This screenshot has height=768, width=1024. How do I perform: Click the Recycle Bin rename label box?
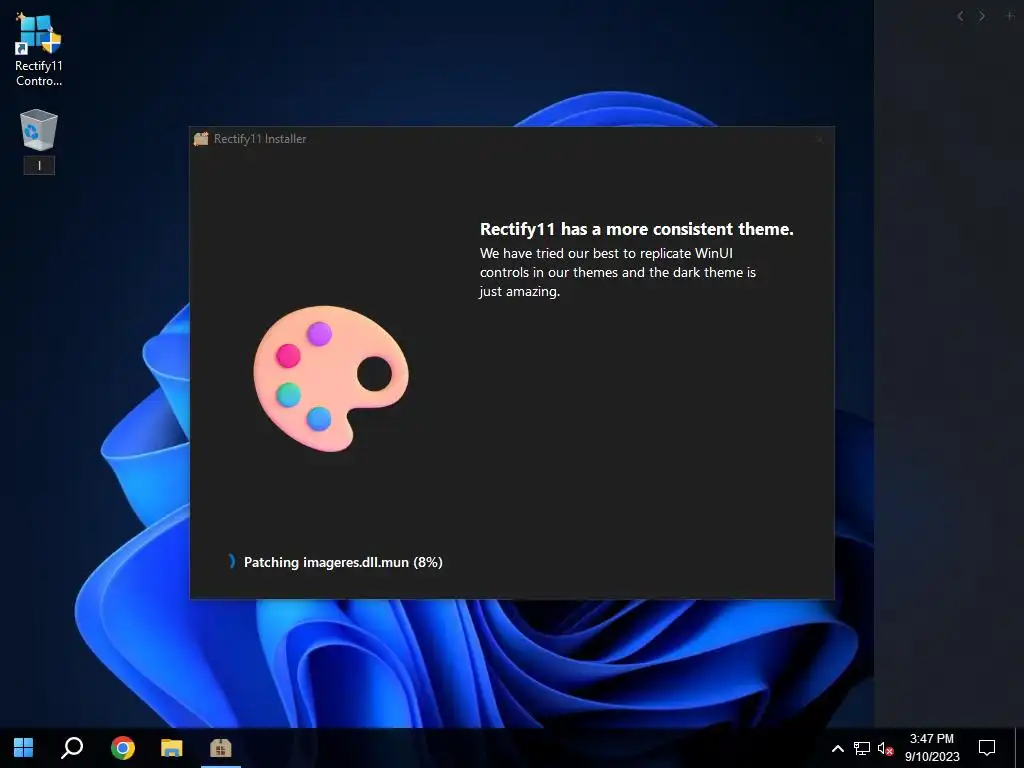39,166
